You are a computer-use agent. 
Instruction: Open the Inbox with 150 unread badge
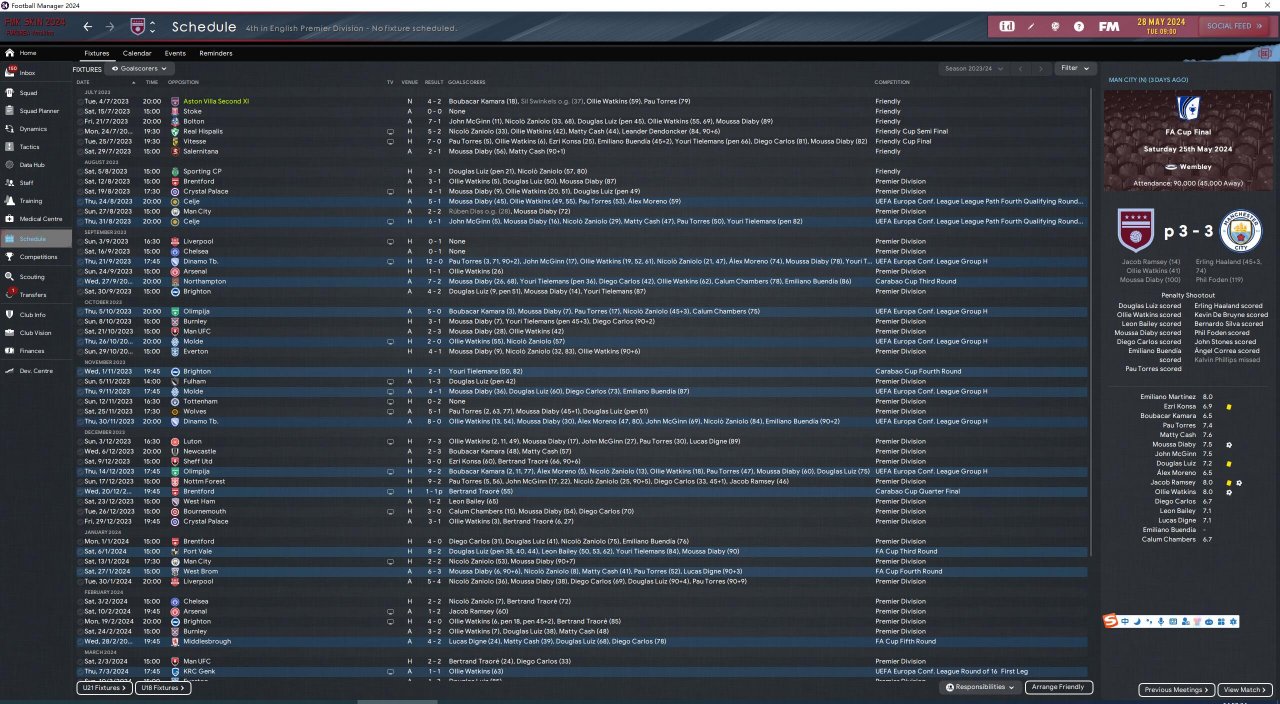(x=36, y=73)
